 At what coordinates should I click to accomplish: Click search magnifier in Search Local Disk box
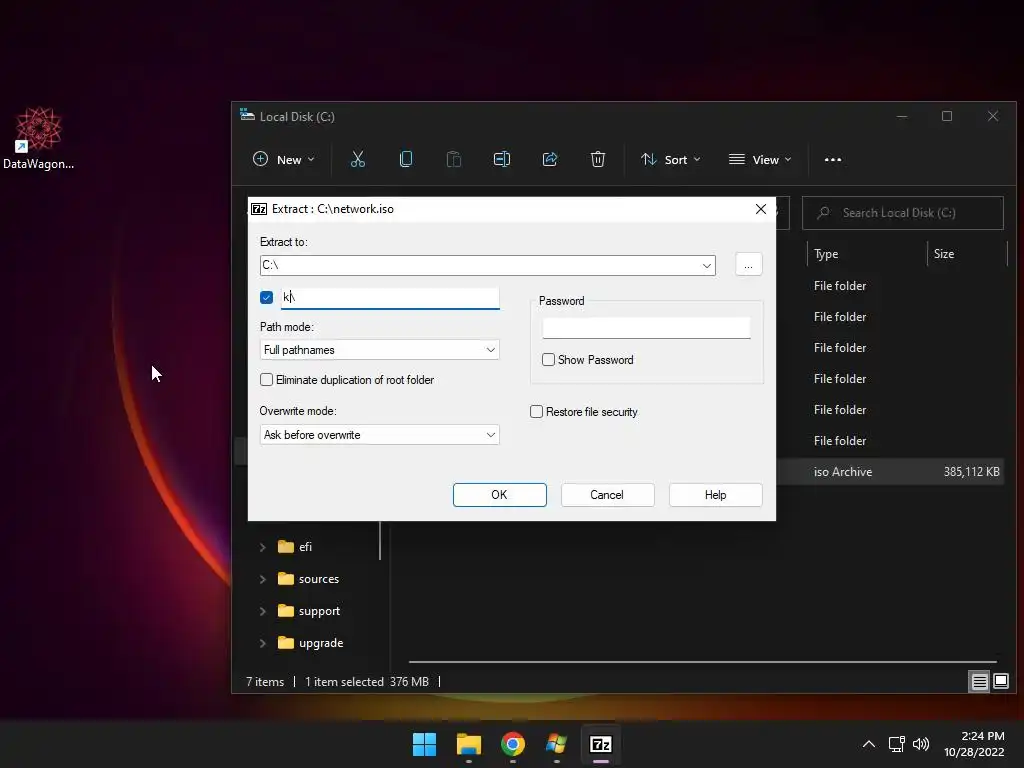[824, 213]
